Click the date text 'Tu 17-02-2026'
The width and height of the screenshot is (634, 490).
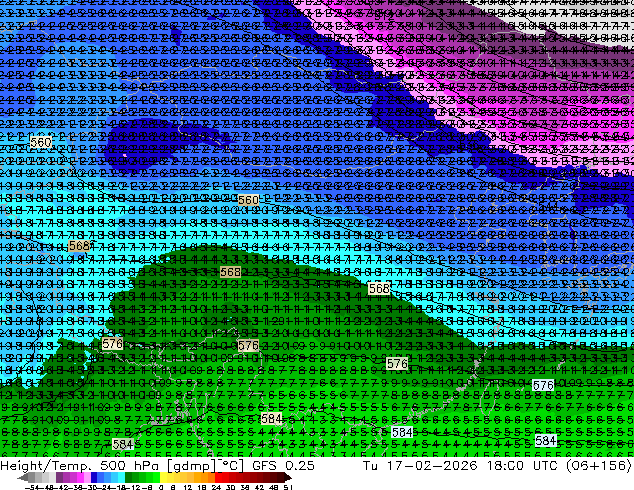420,466
